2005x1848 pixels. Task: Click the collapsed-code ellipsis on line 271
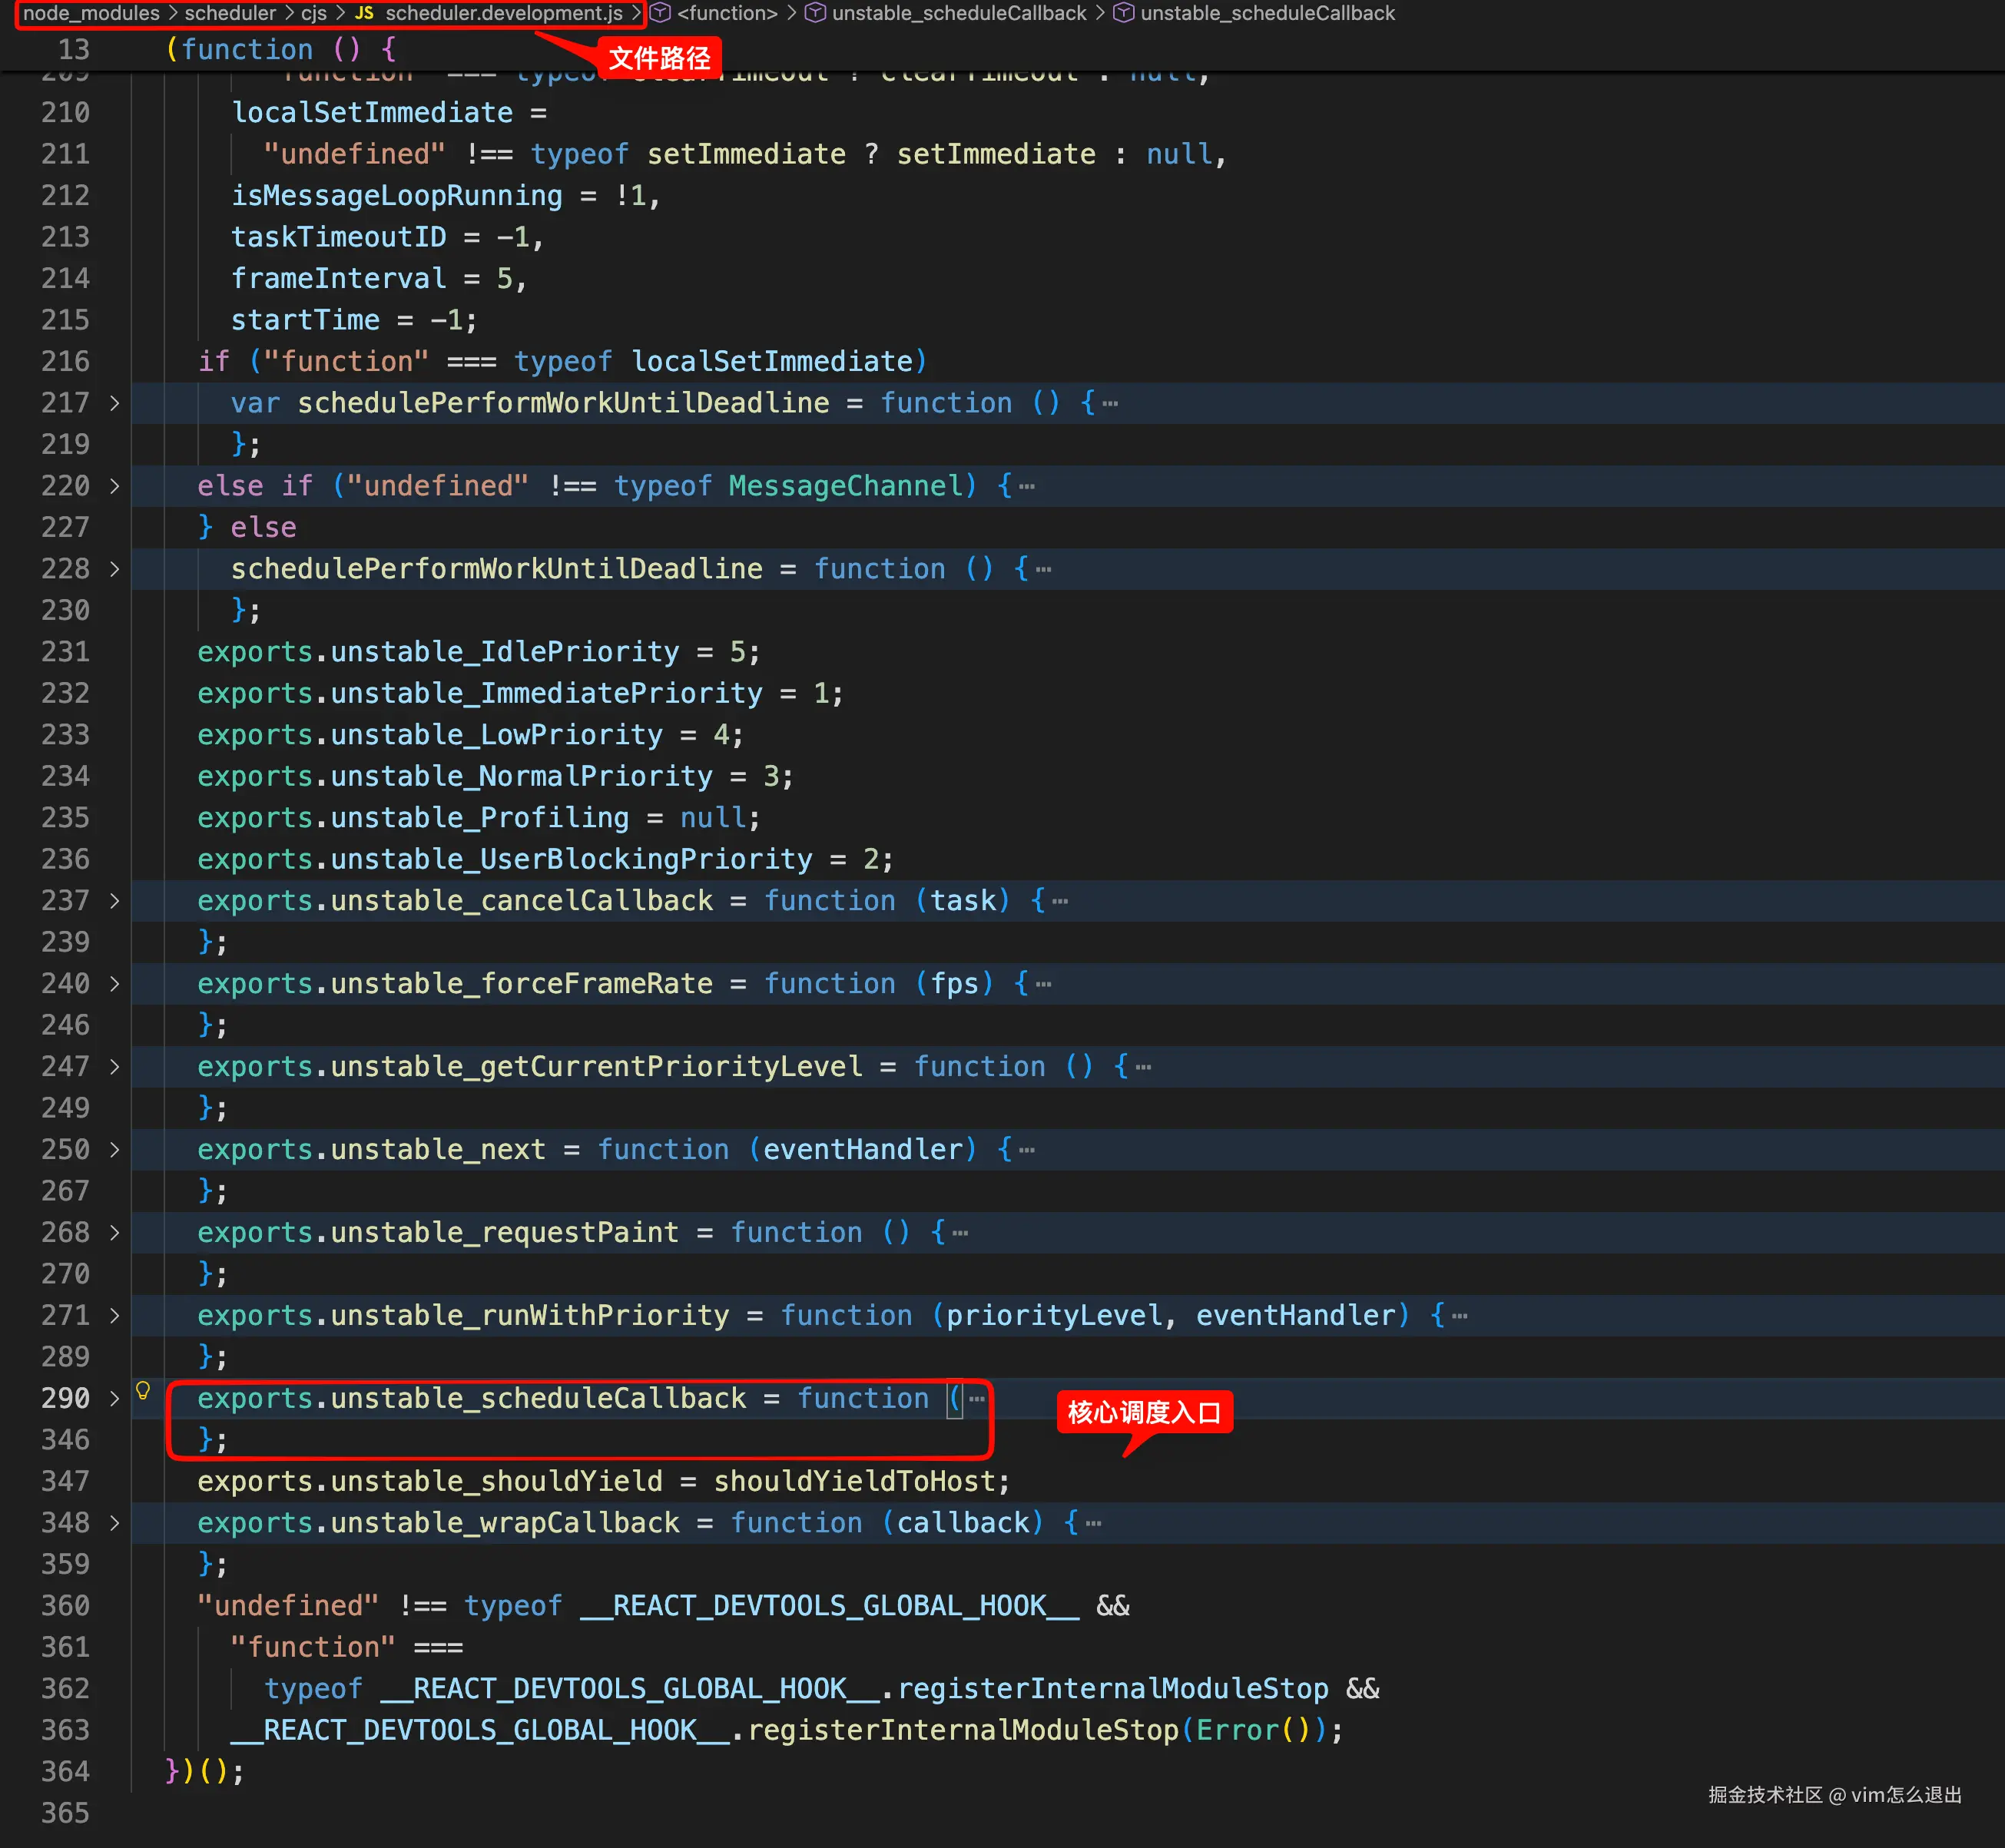pyautogui.click(x=1459, y=1315)
